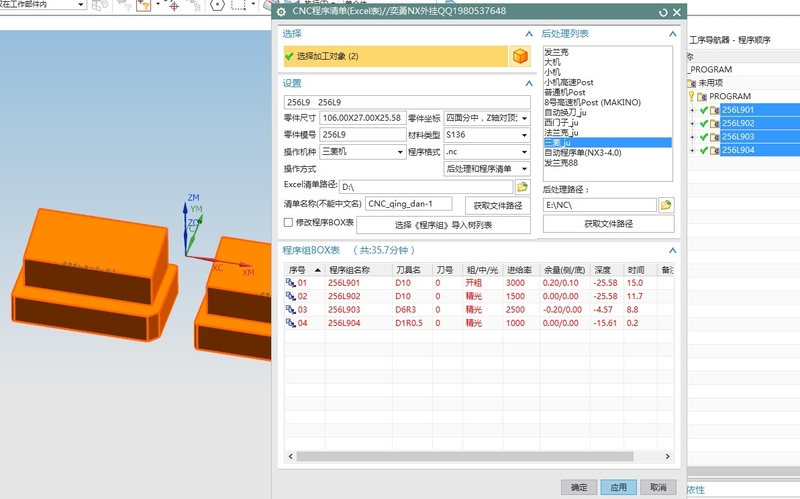Open the work part scope dropdown in toolbar
The height and width of the screenshot is (499, 800).
(x=81, y=5)
